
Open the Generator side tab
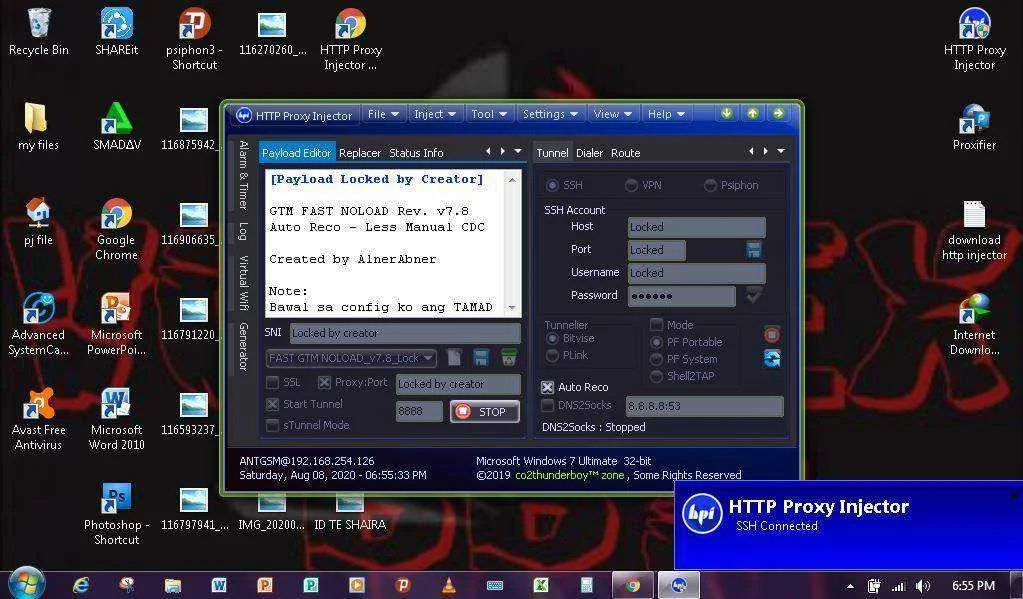(x=243, y=346)
